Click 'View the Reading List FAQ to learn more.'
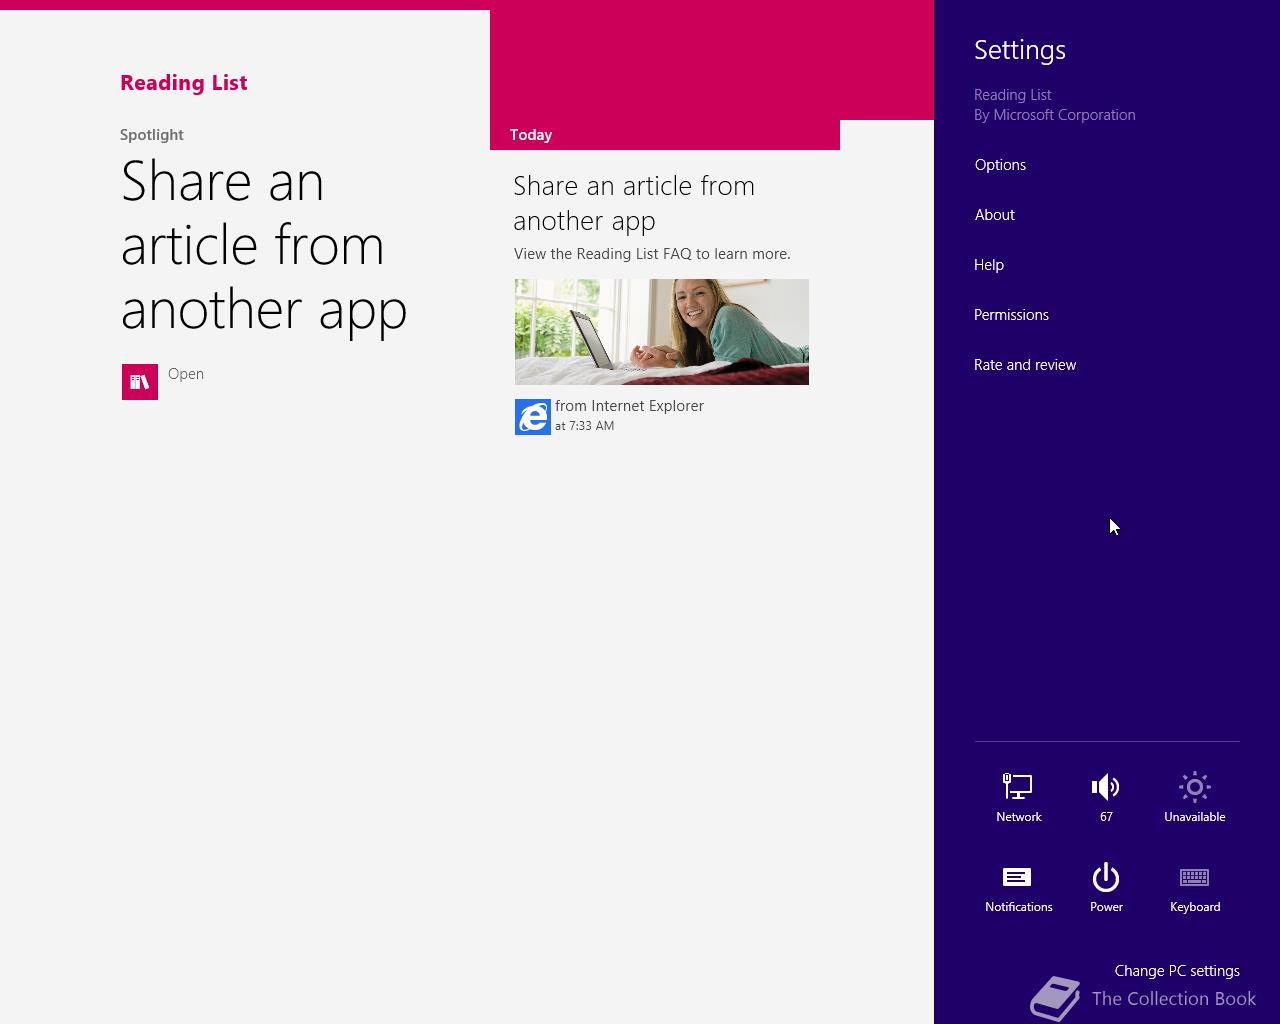The width and height of the screenshot is (1280, 1024). (x=652, y=254)
